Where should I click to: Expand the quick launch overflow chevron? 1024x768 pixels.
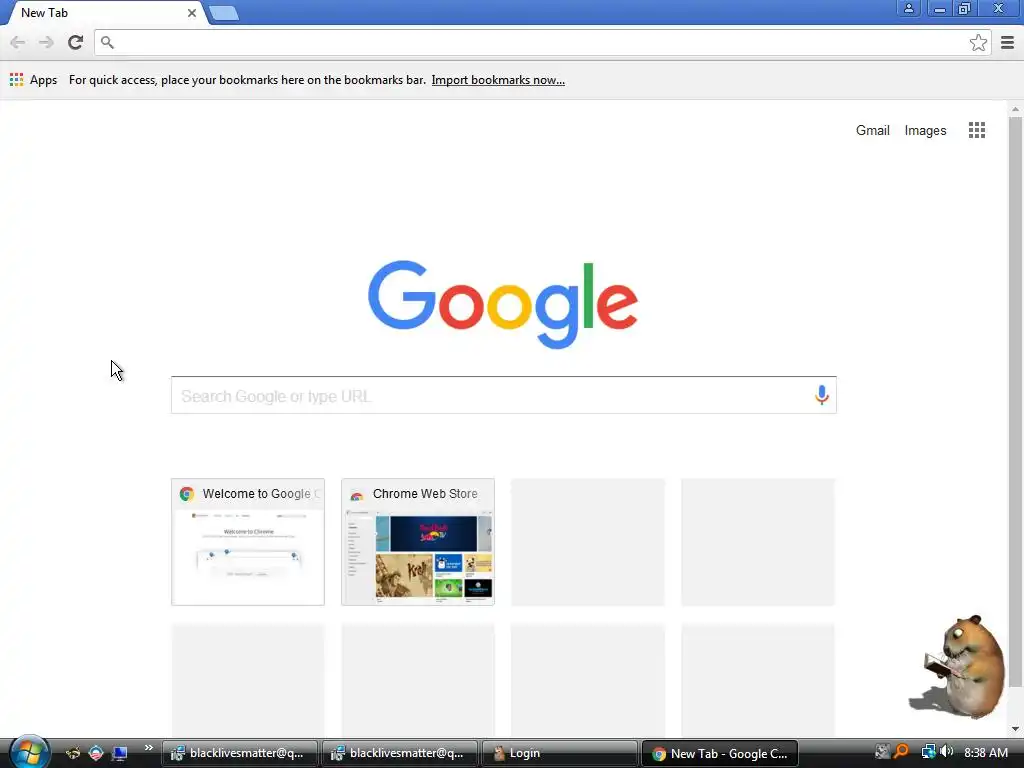tap(148, 748)
